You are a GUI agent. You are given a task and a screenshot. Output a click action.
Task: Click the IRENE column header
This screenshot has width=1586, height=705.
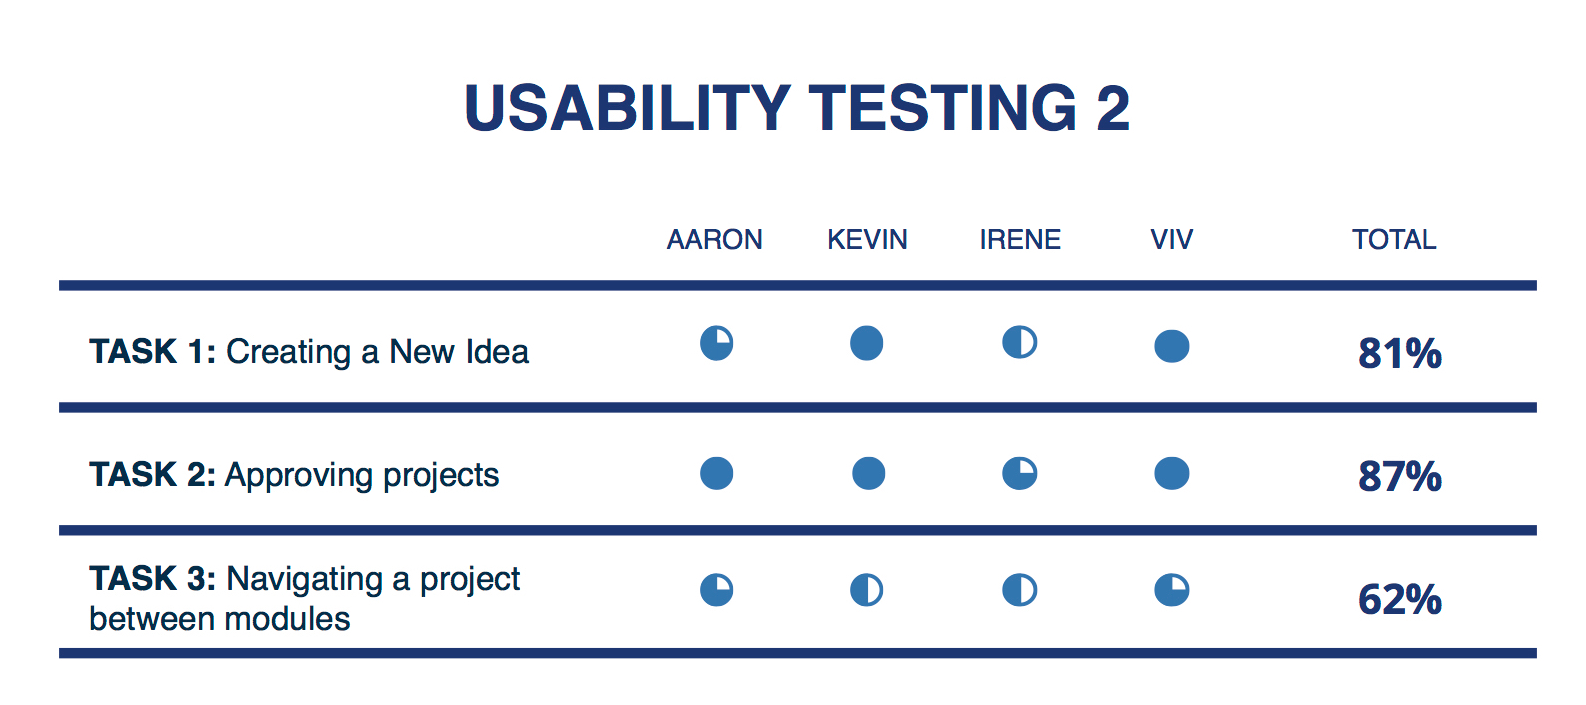pos(1020,240)
